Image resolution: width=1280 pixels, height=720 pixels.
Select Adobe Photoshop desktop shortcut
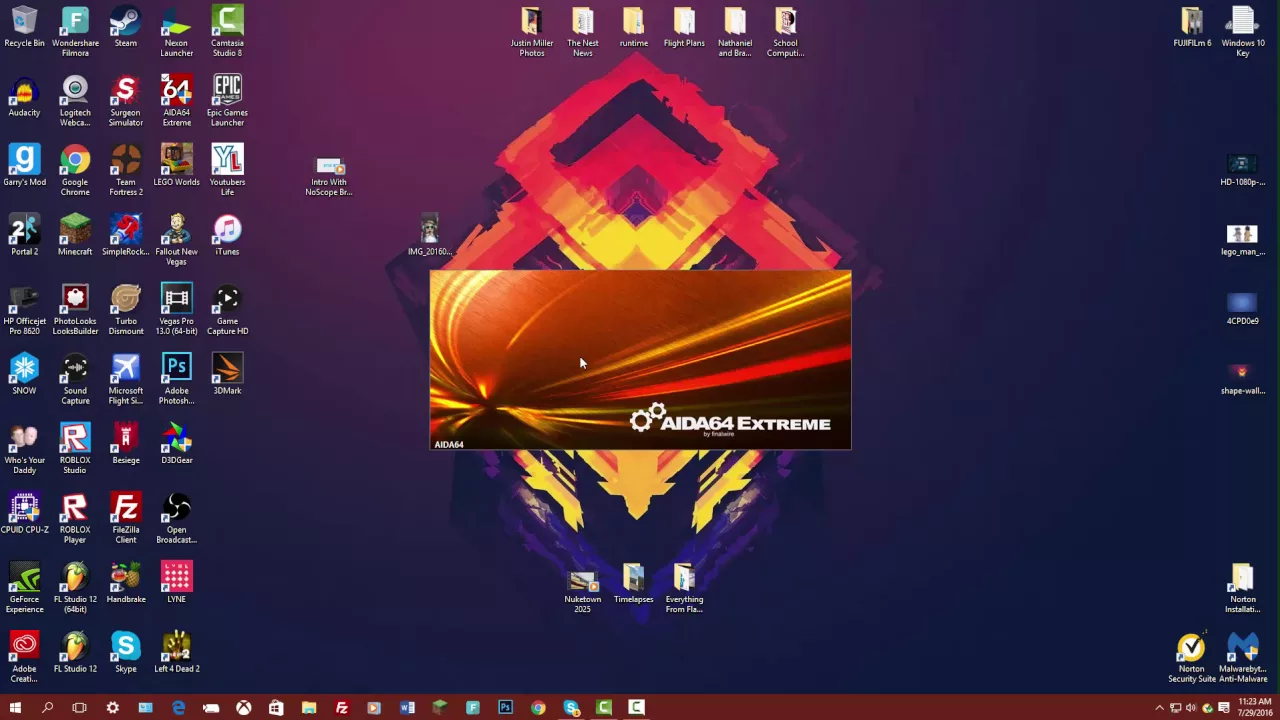pos(176,380)
